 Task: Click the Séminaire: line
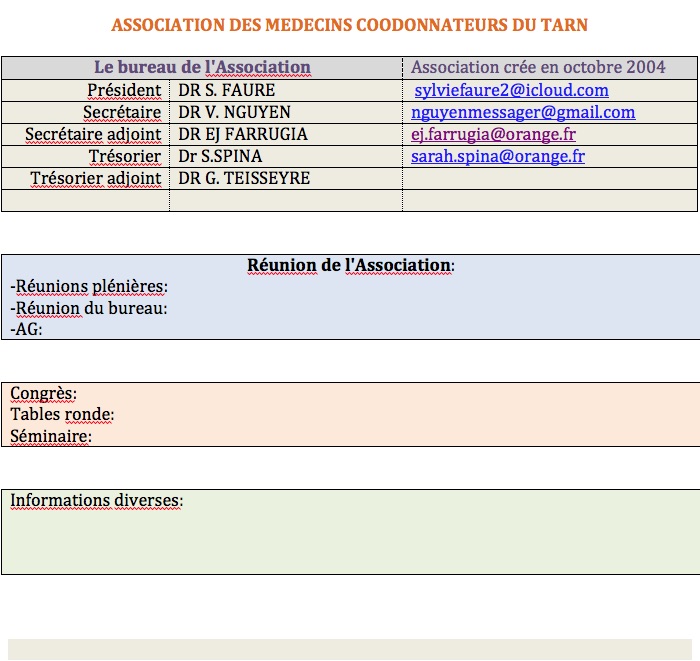click(51, 437)
